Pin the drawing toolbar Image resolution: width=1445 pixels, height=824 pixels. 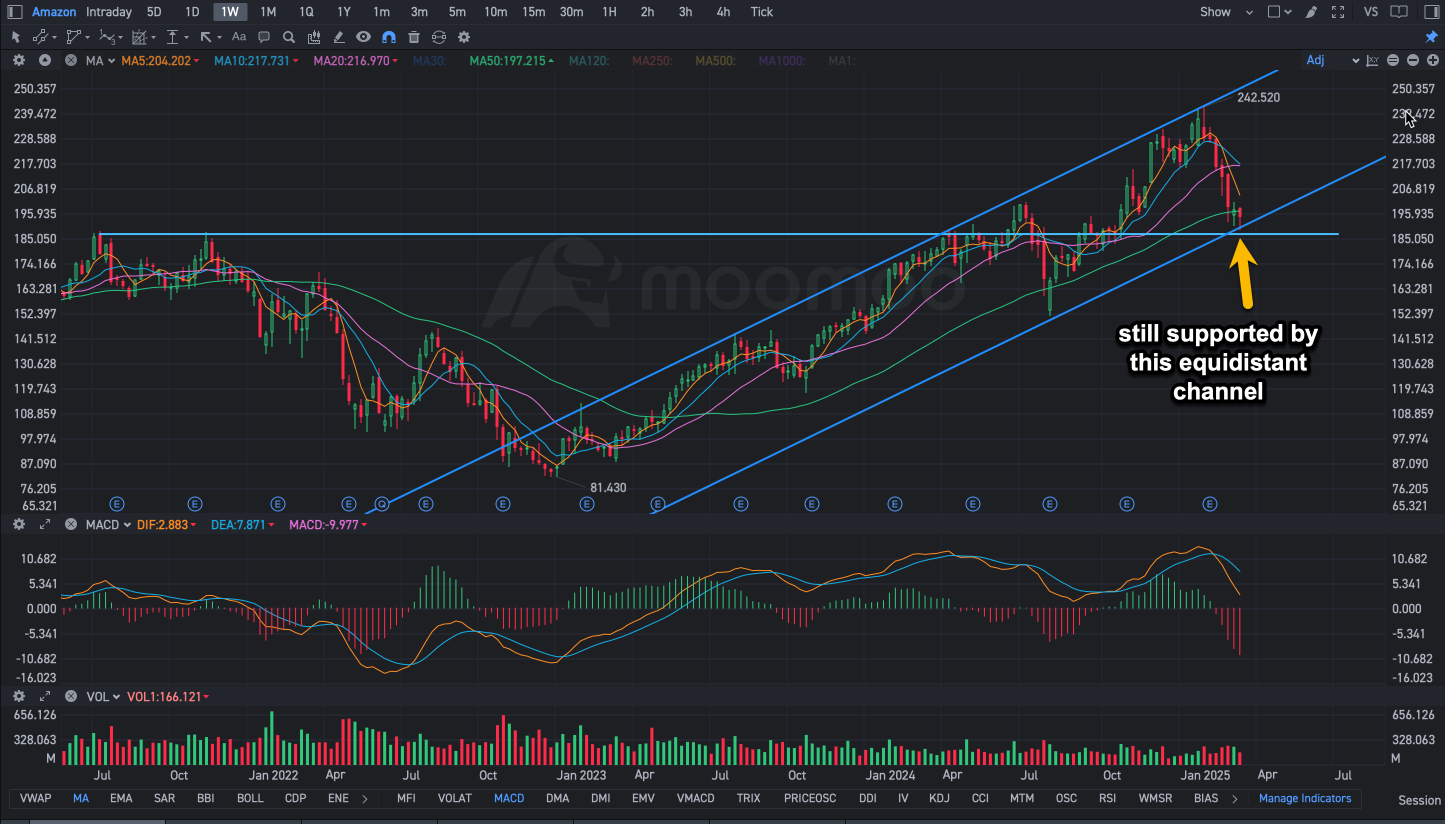point(1431,37)
